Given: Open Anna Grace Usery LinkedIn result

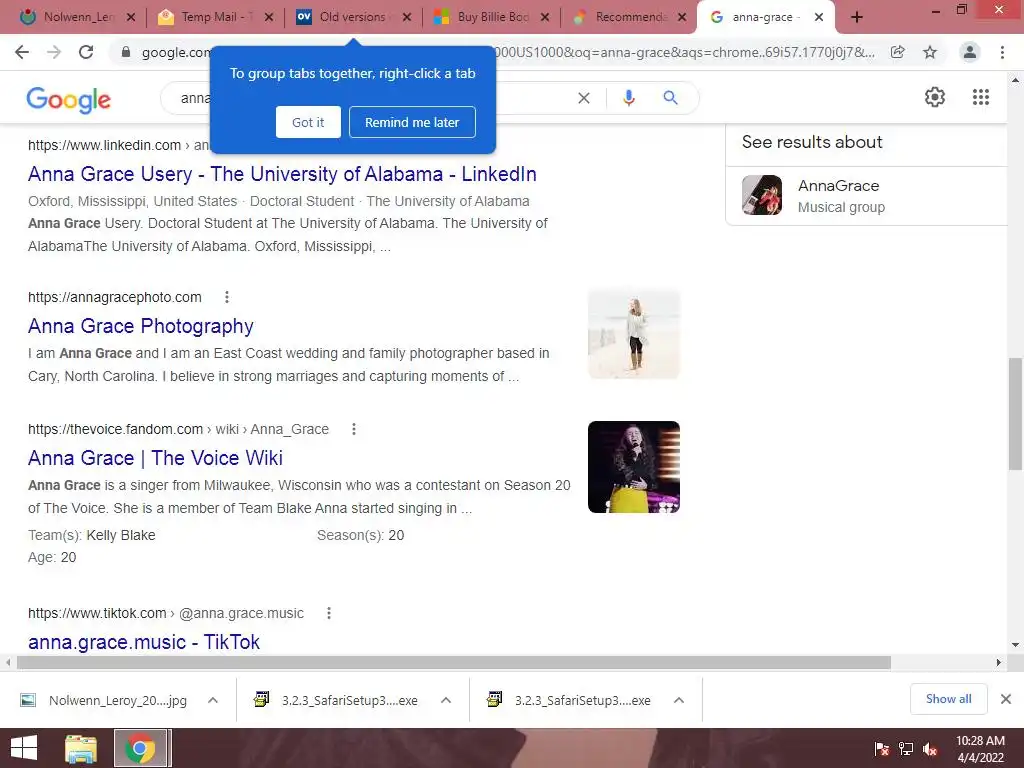Looking at the screenshot, I should pyautogui.click(x=282, y=174).
